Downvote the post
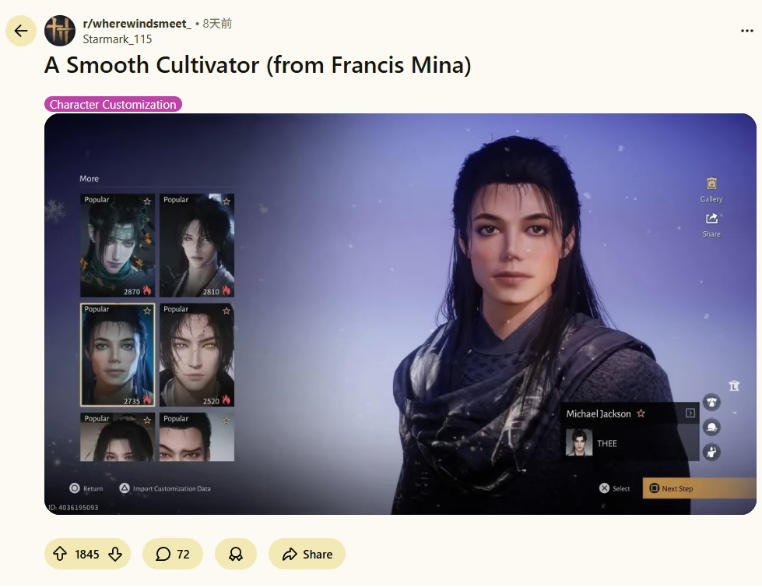This screenshot has width=762, height=587. tap(115, 554)
